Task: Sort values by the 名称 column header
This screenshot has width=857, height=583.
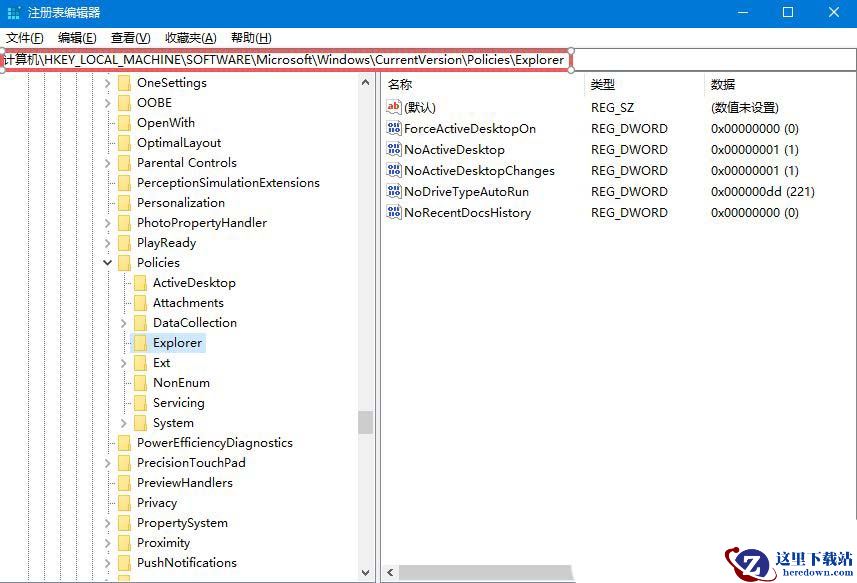Action: 400,84
